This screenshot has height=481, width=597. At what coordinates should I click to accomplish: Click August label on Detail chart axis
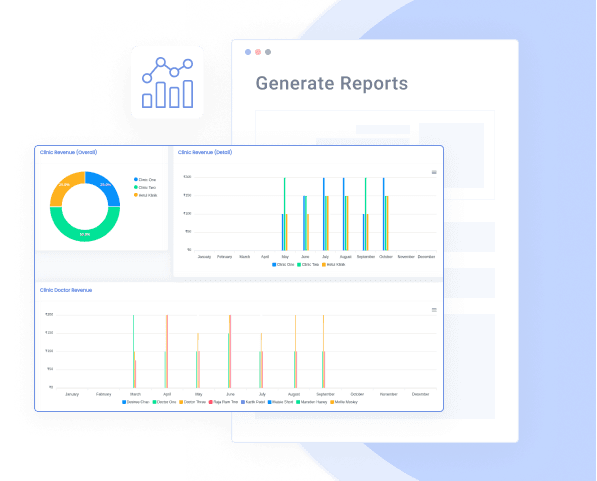click(345, 257)
